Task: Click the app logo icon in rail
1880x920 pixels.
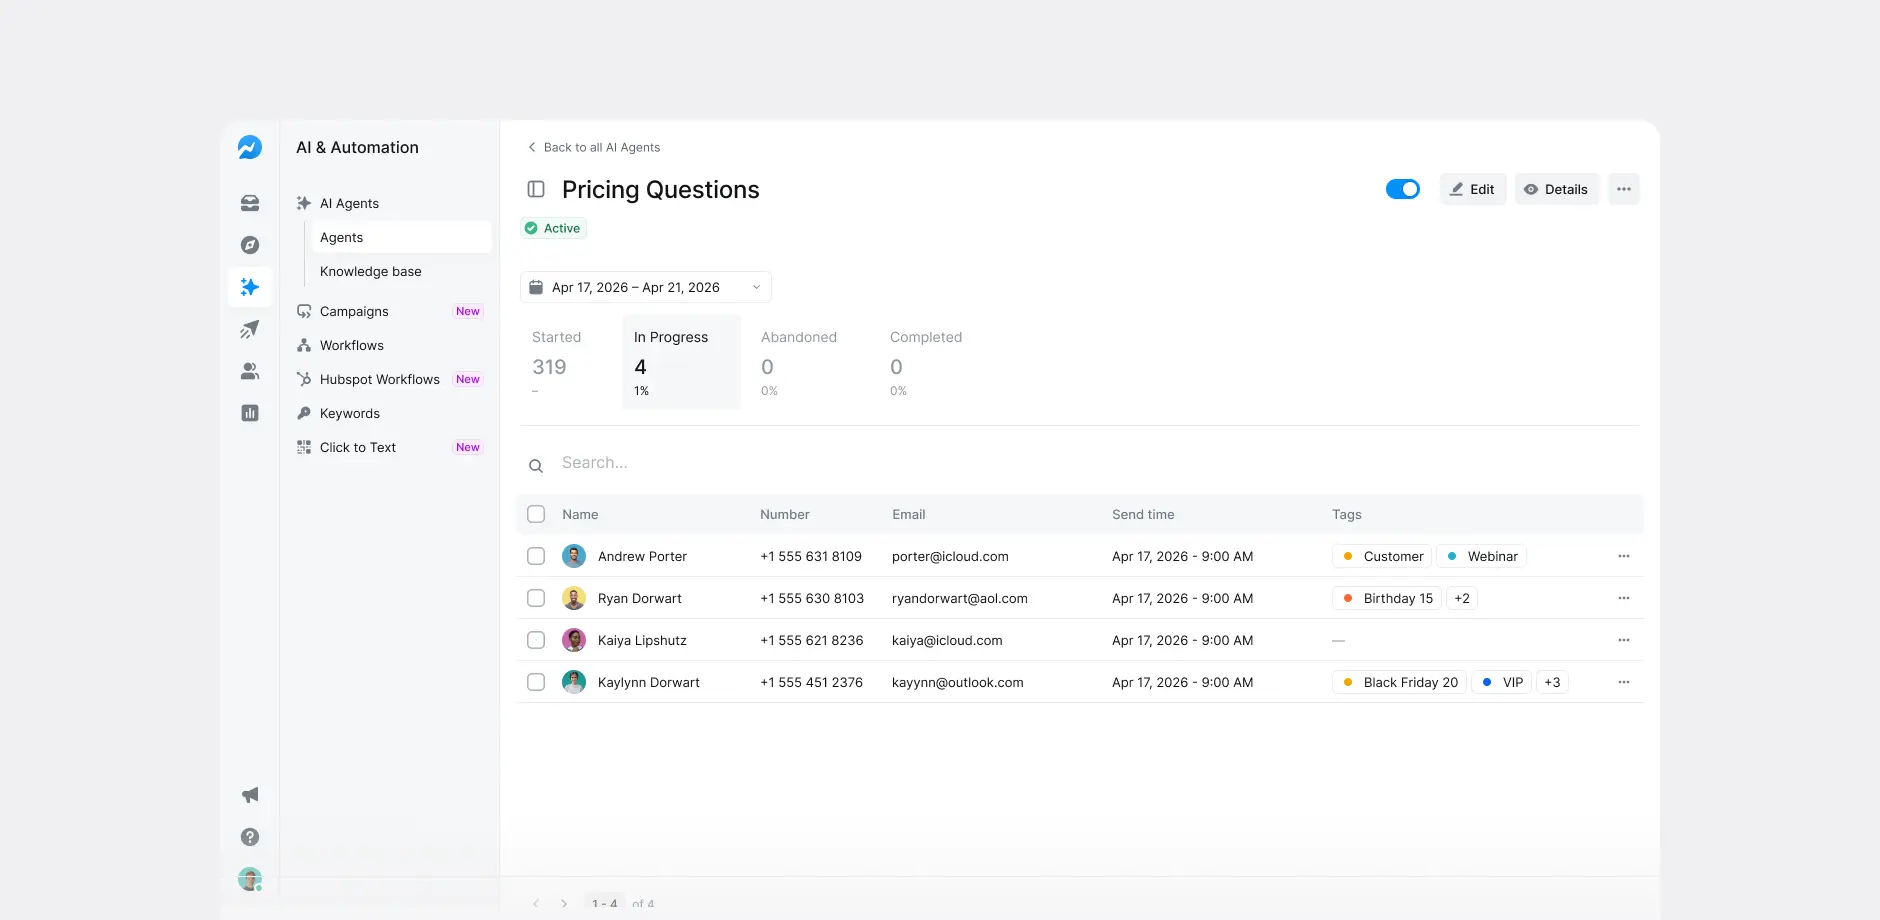Action: [250, 147]
